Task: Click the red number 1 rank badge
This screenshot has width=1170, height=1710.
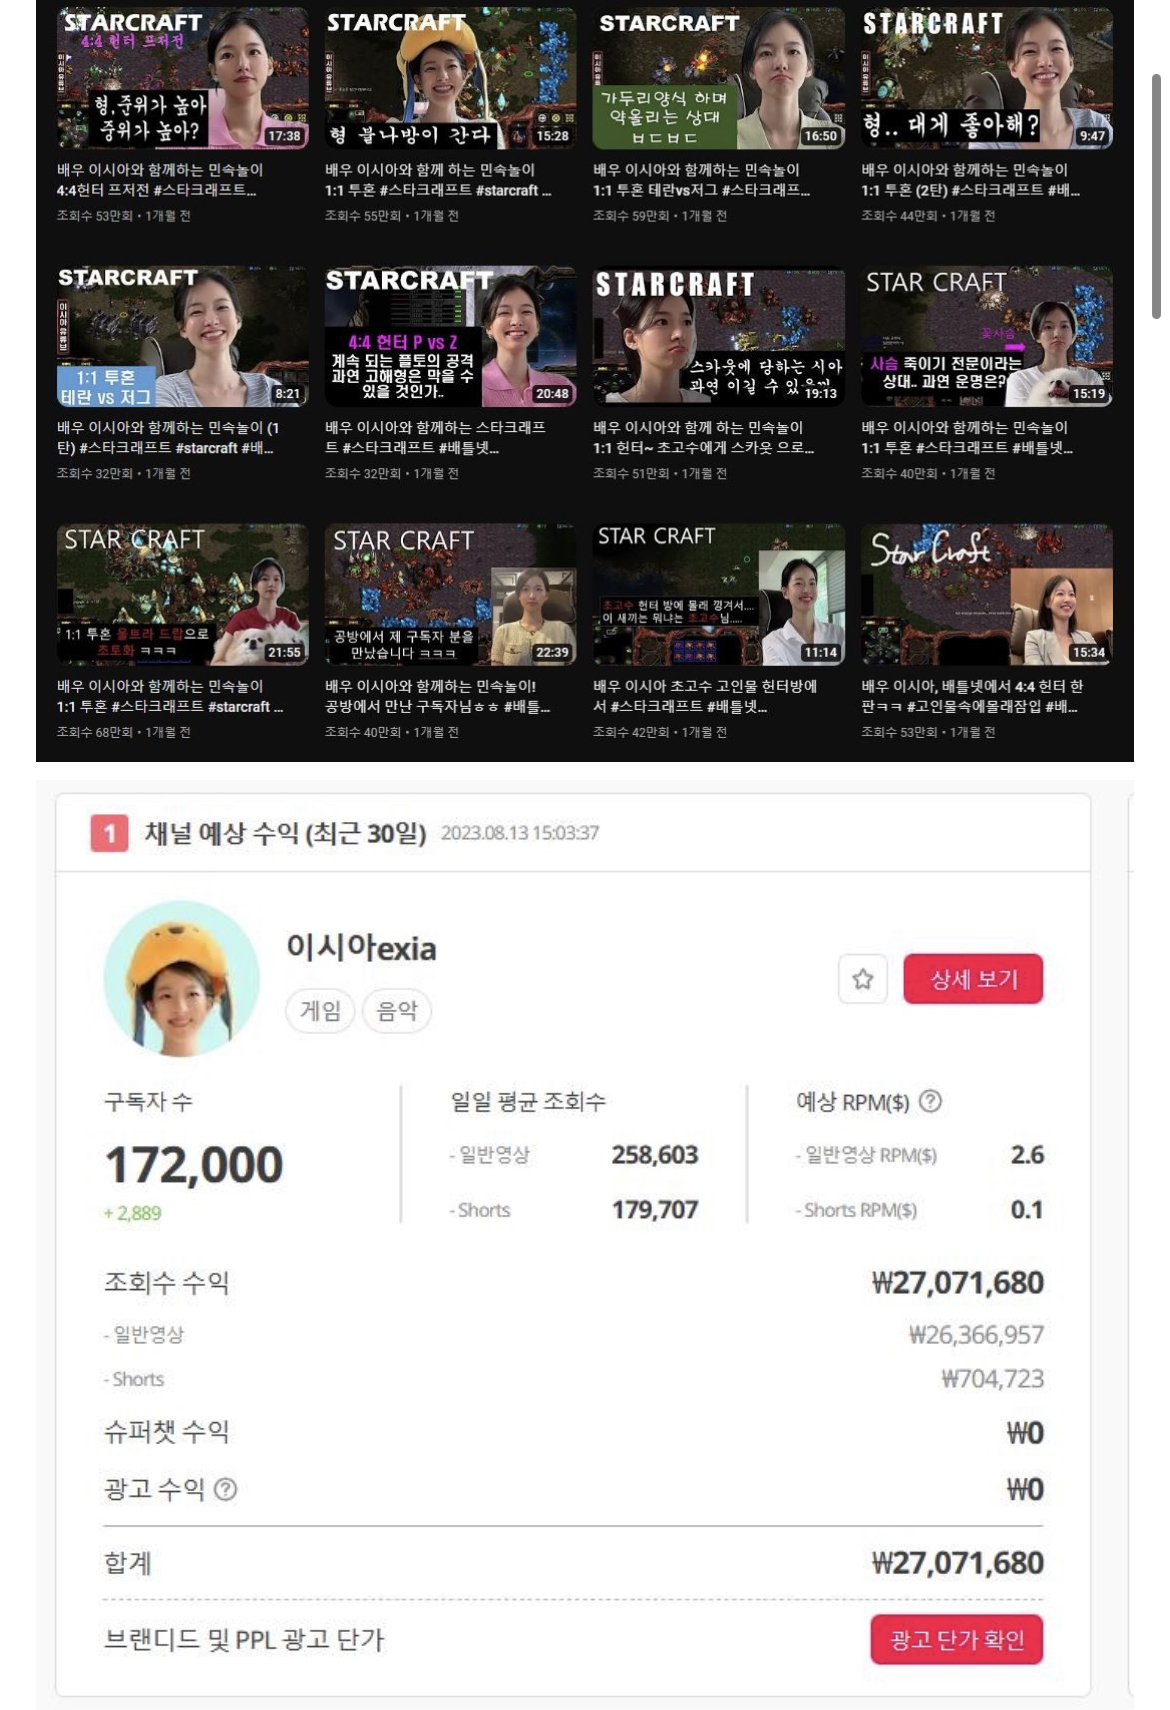Action: pyautogui.click(x=109, y=833)
